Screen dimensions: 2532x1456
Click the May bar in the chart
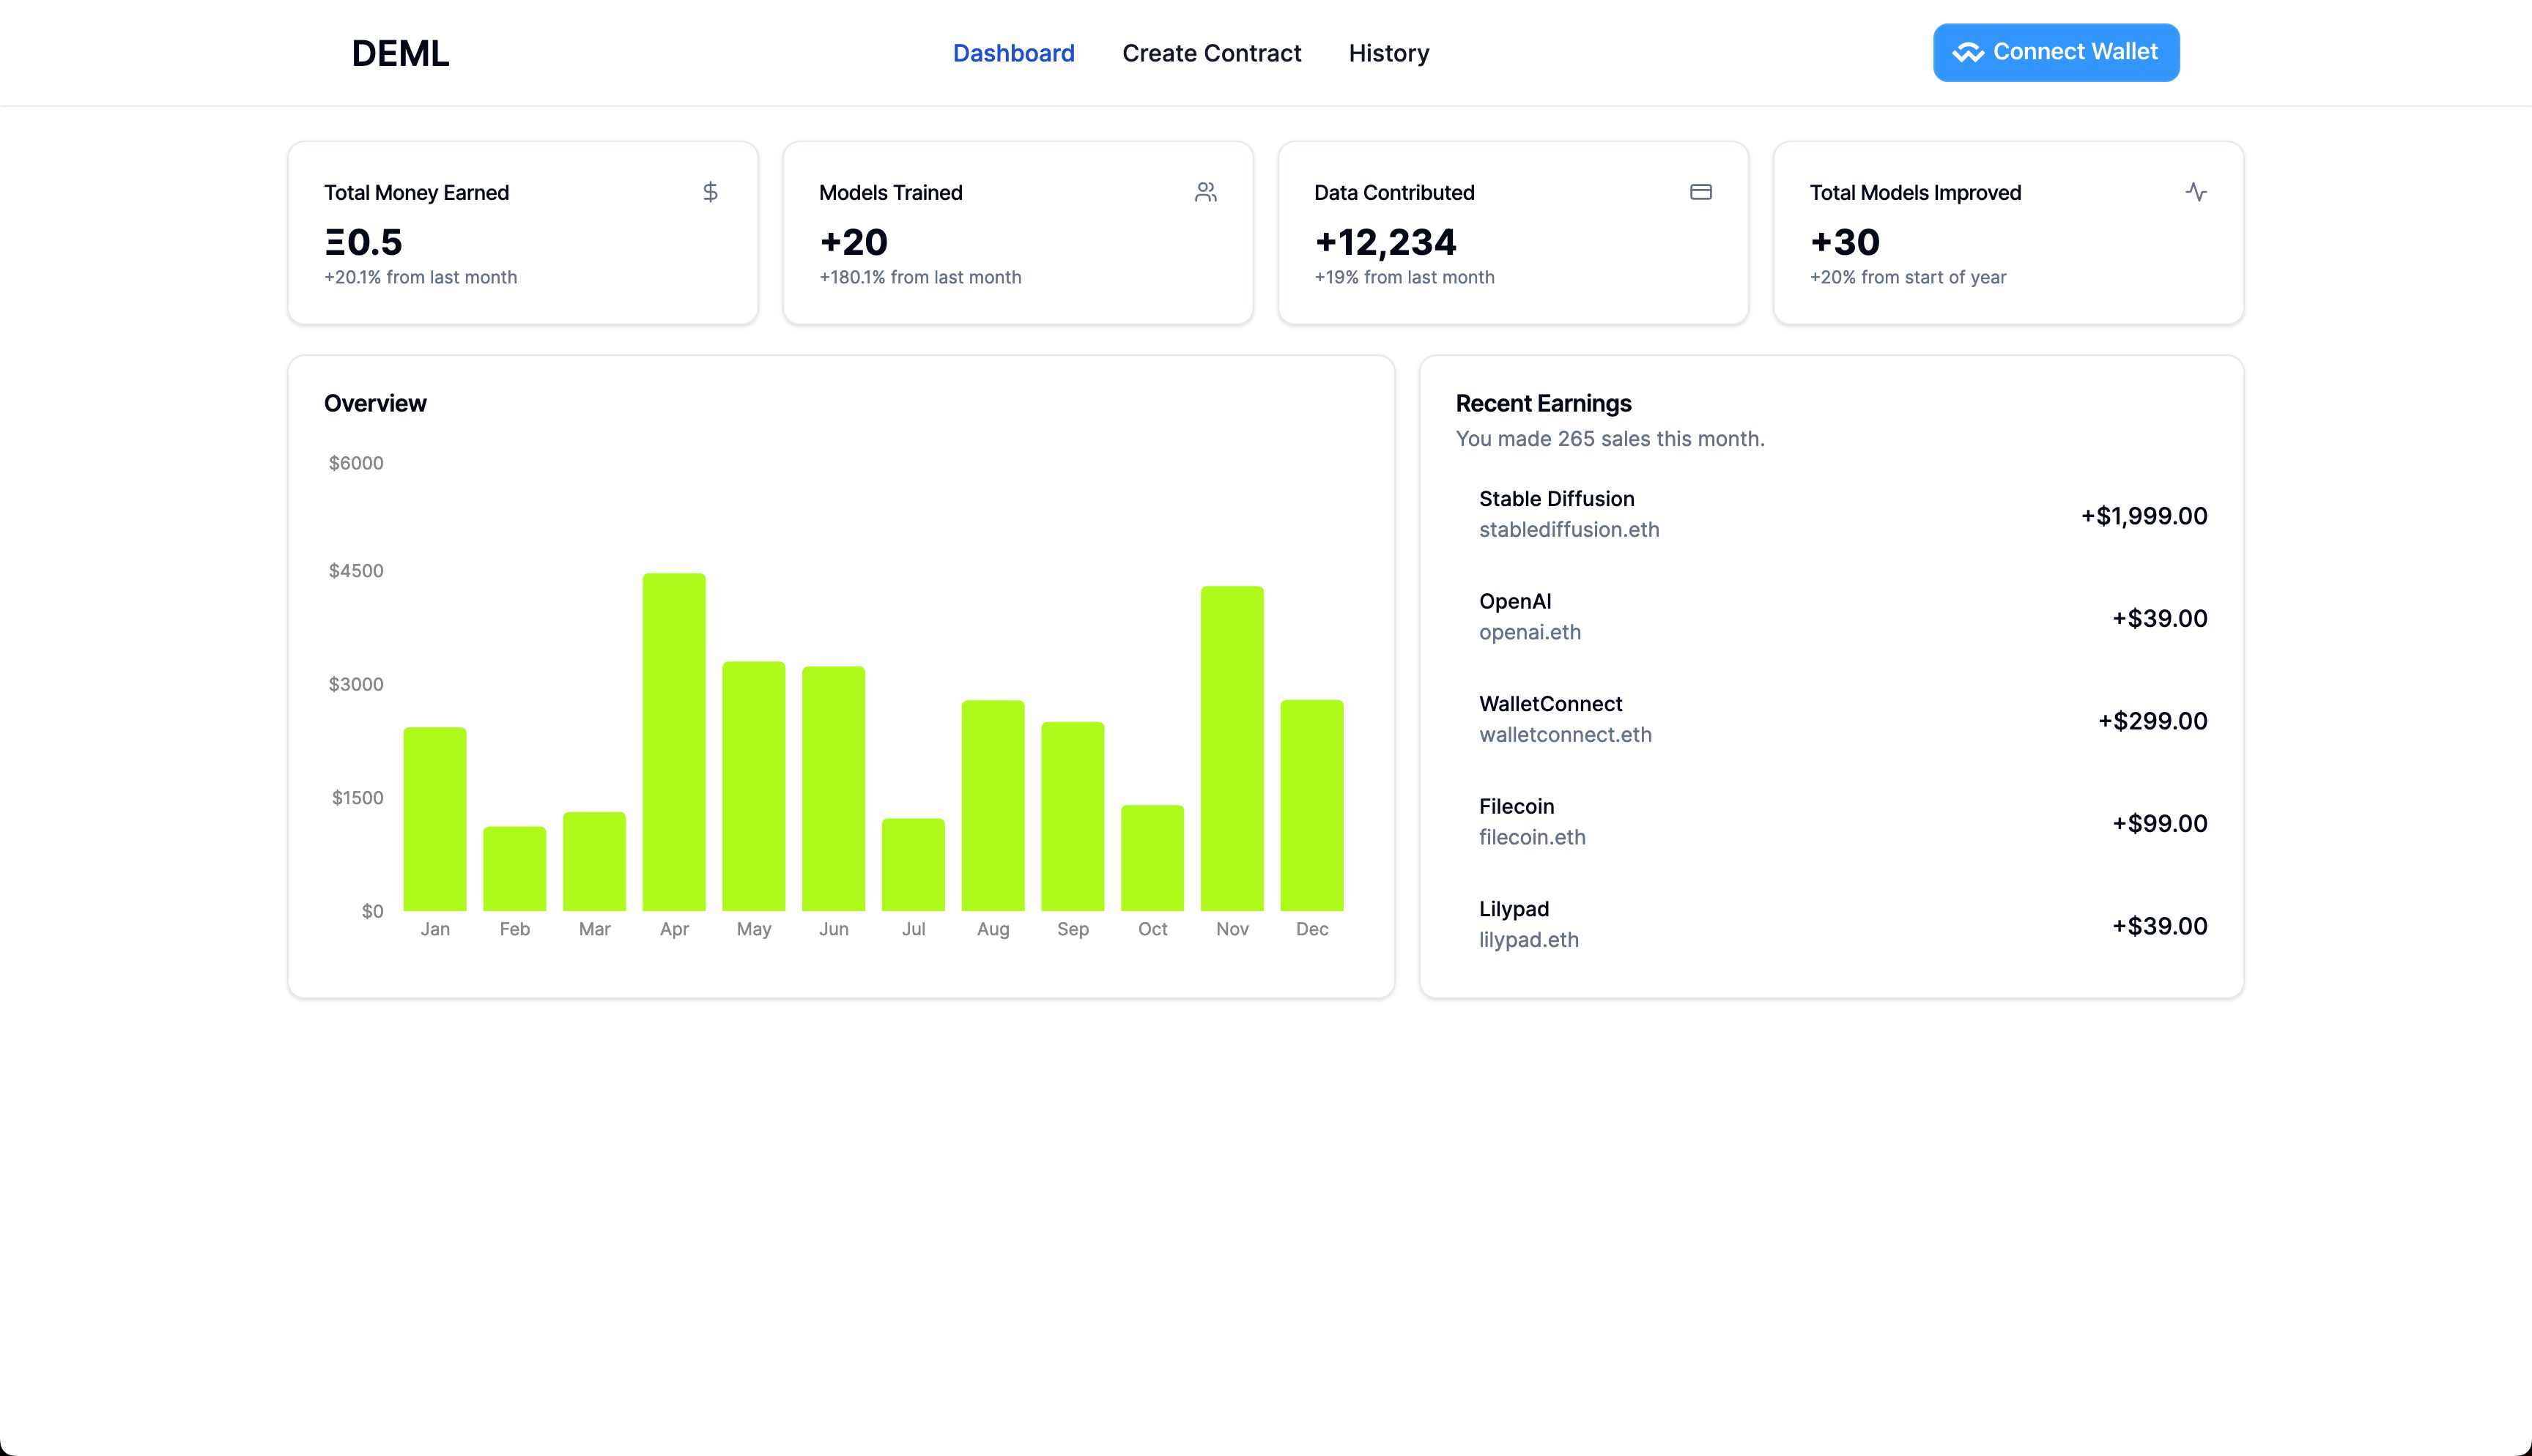tap(754, 786)
